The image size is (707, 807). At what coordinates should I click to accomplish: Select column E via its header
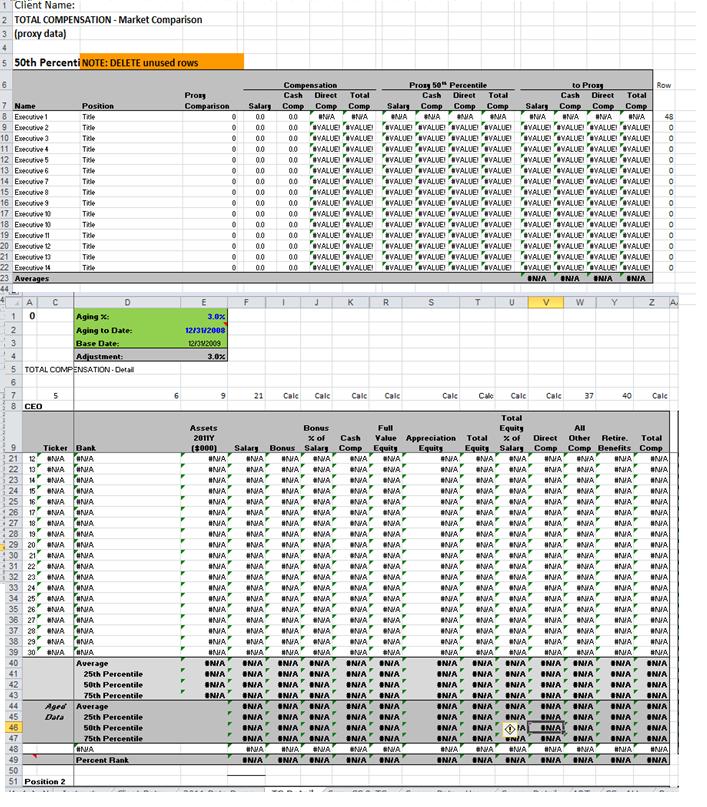pyautogui.click(x=204, y=303)
